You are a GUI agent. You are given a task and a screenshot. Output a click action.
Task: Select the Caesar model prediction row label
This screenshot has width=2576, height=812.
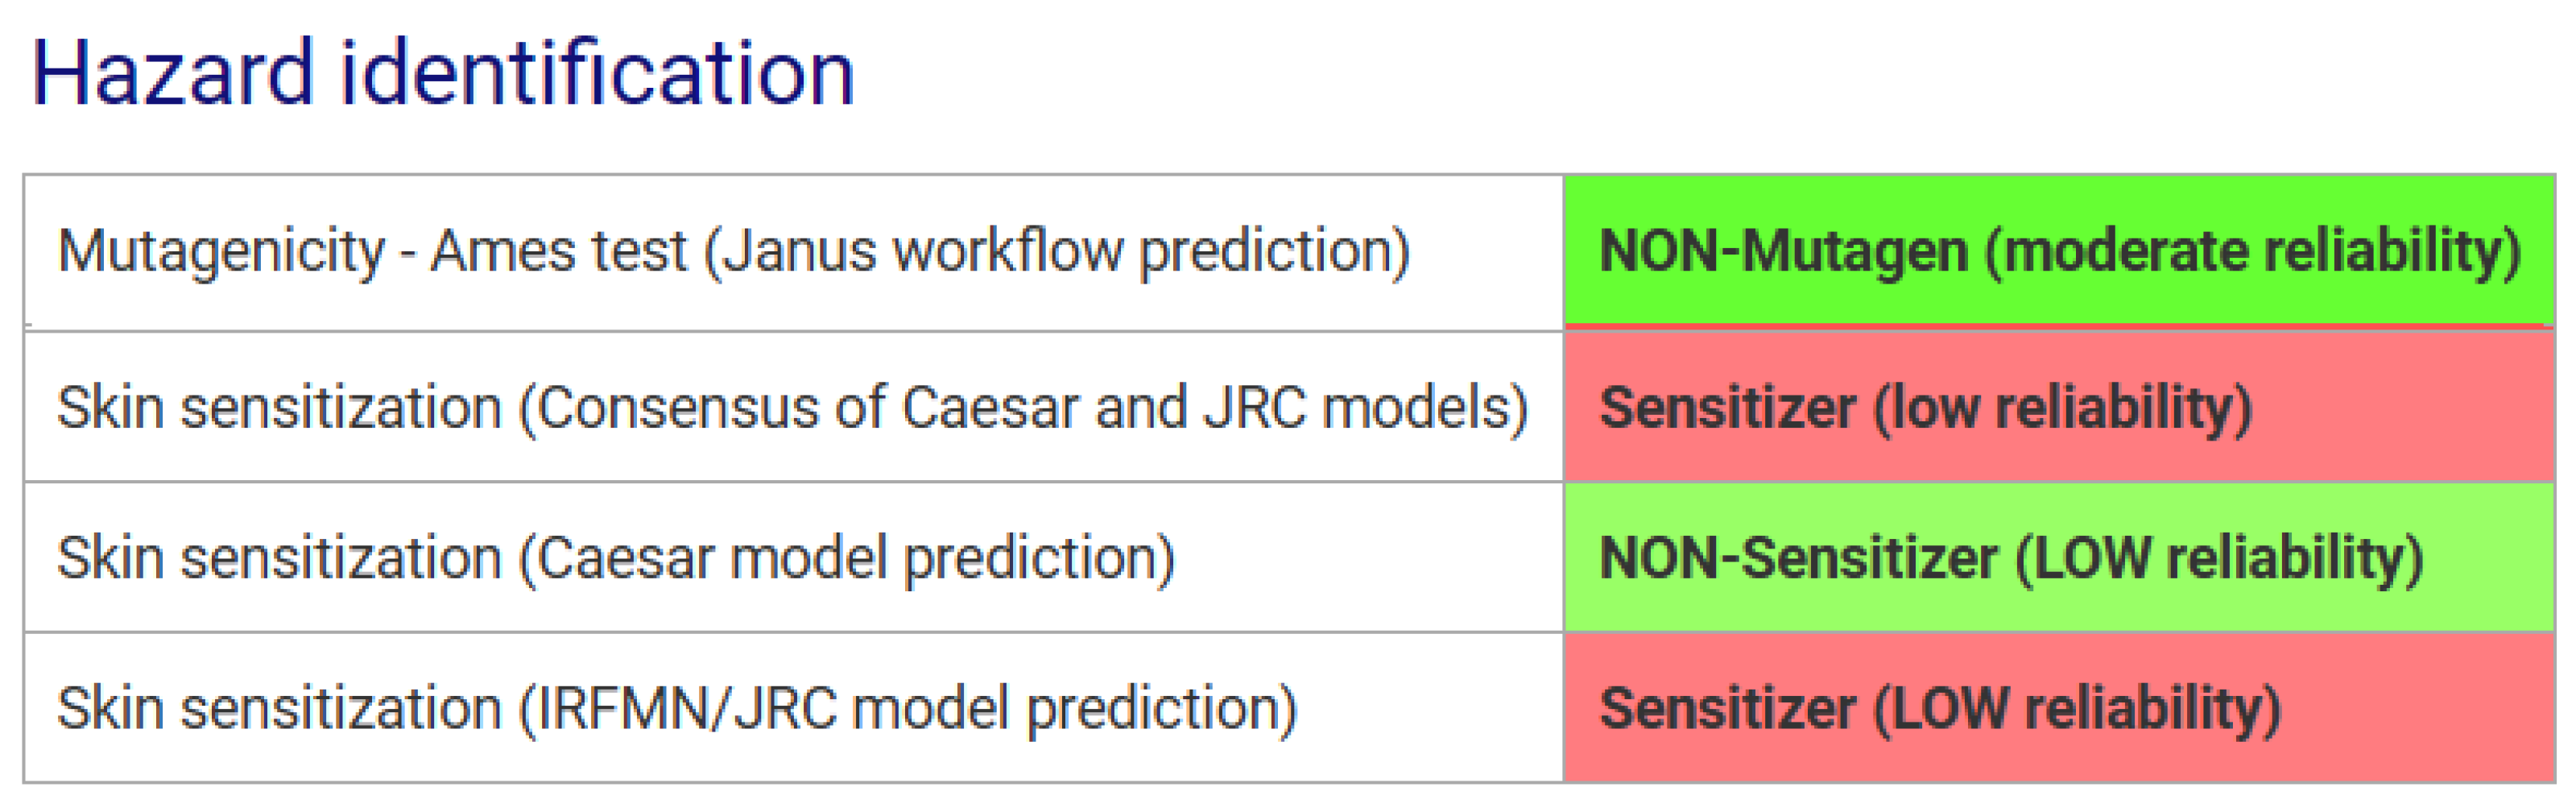click(x=615, y=557)
